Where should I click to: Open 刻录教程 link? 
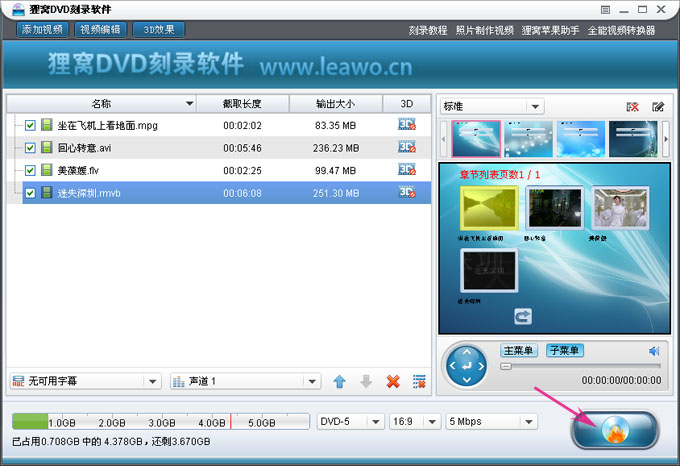pos(428,30)
